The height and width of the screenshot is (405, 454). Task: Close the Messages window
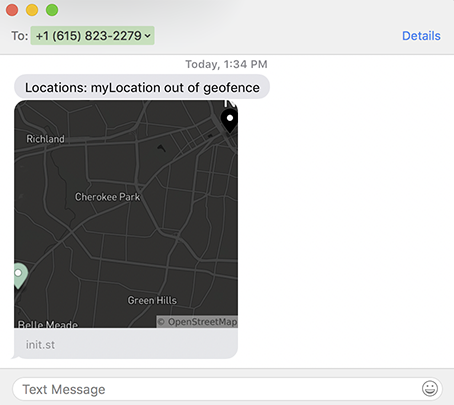pyautogui.click(x=12, y=10)
